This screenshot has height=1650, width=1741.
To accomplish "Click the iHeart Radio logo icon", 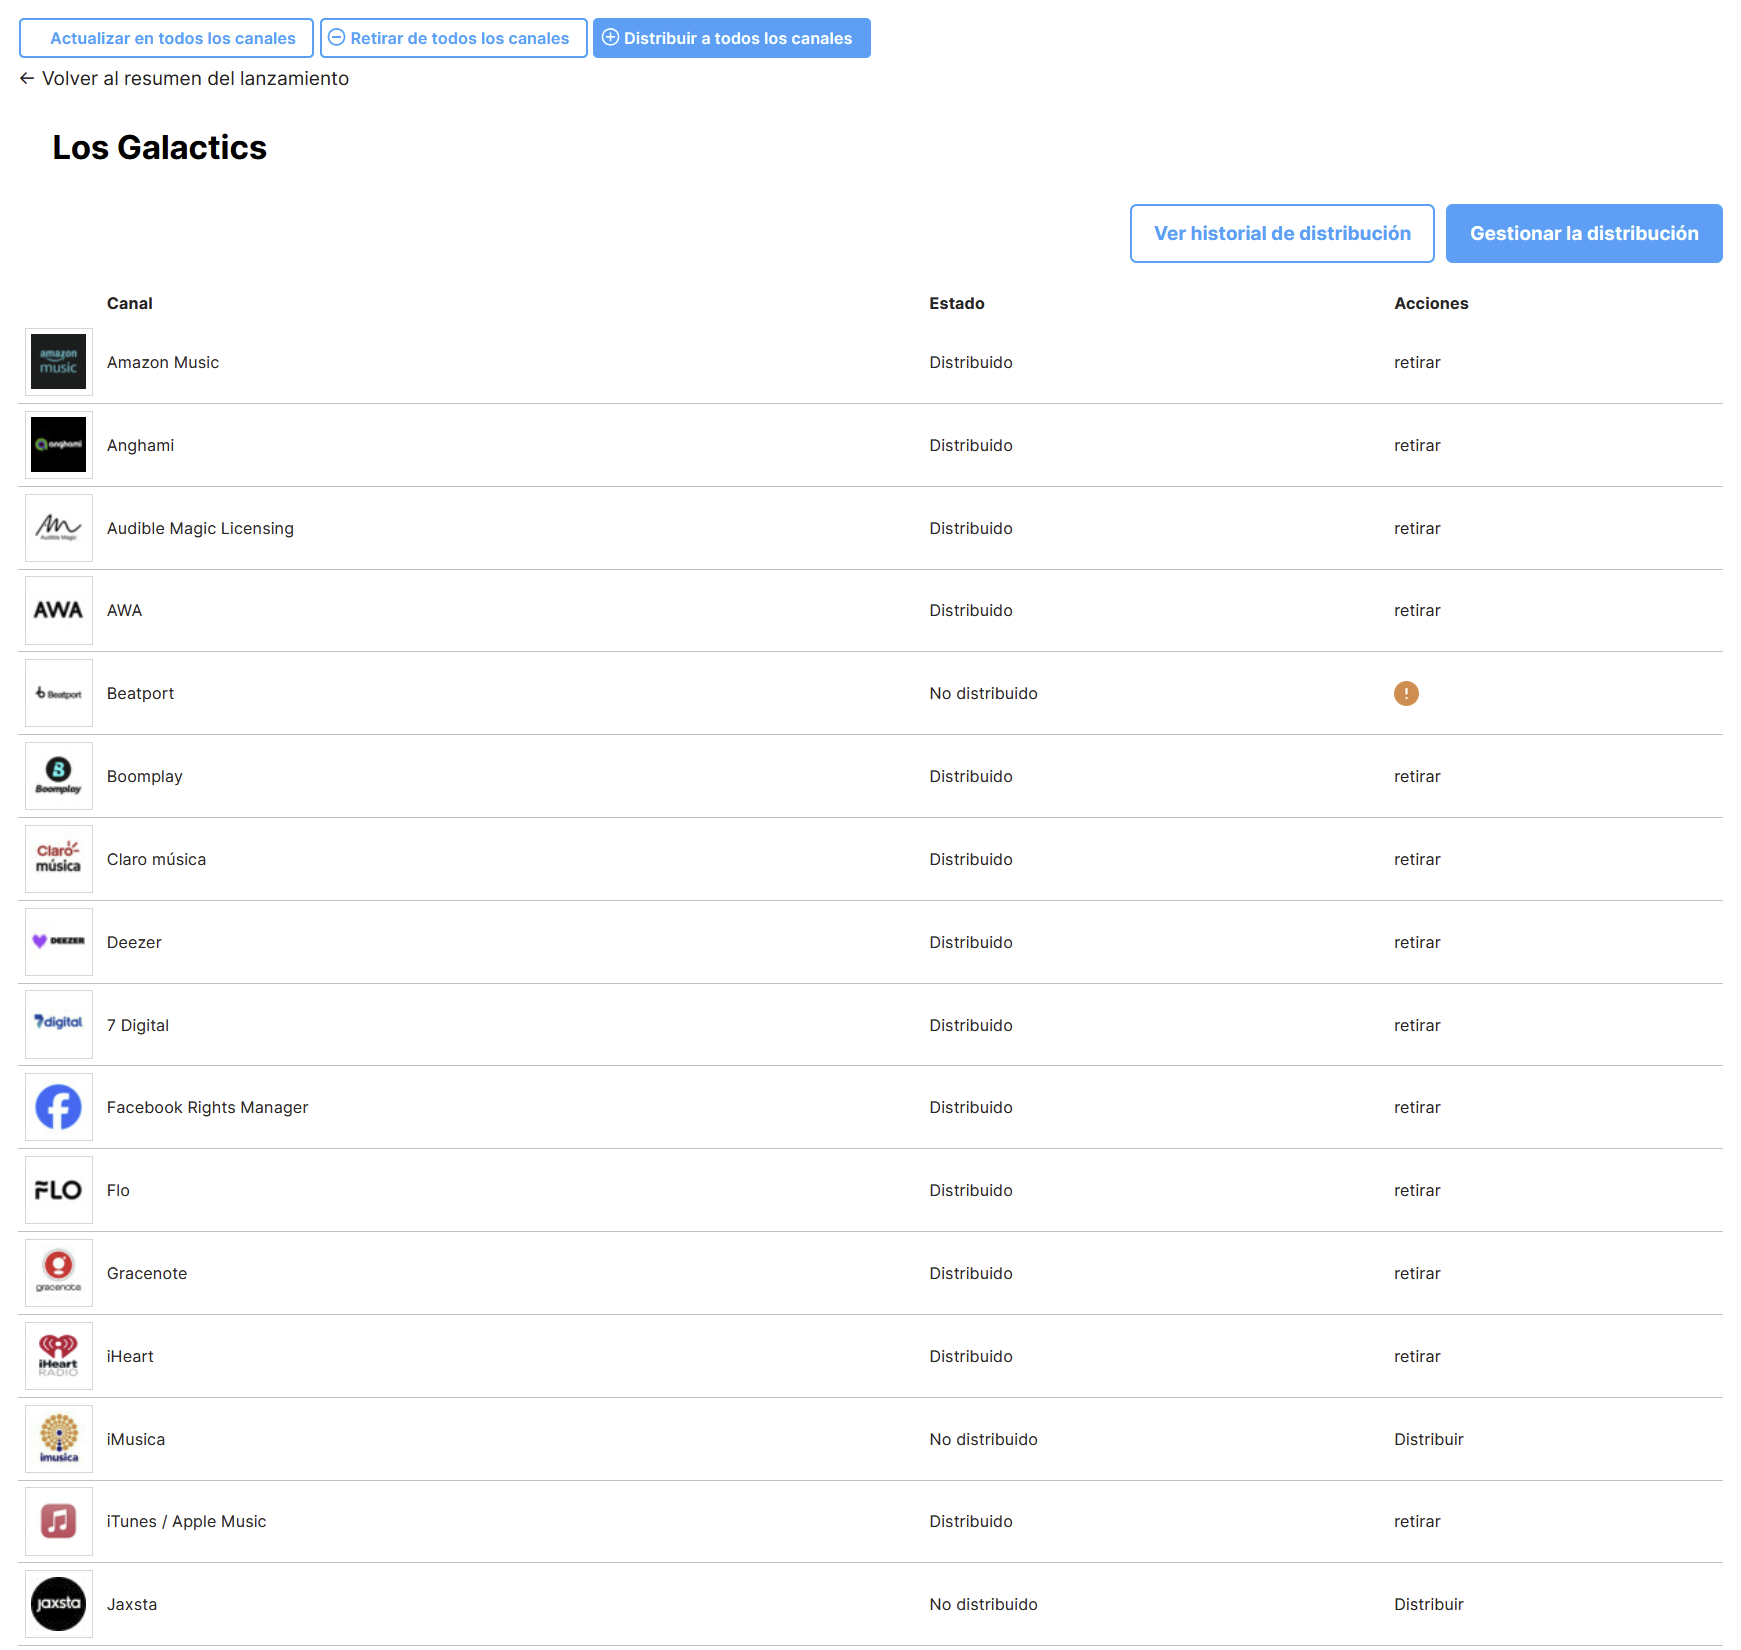I will 59,1356.
